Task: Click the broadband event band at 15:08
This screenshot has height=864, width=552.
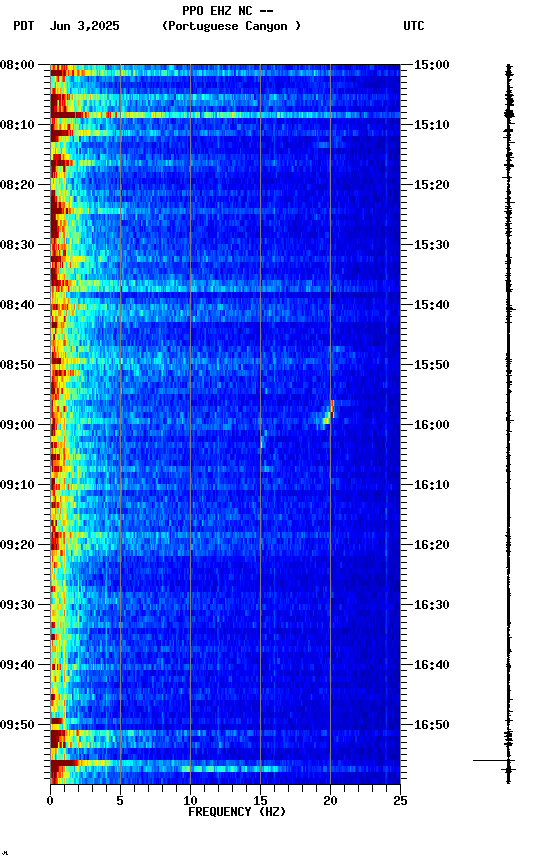Action: point(225,115)
